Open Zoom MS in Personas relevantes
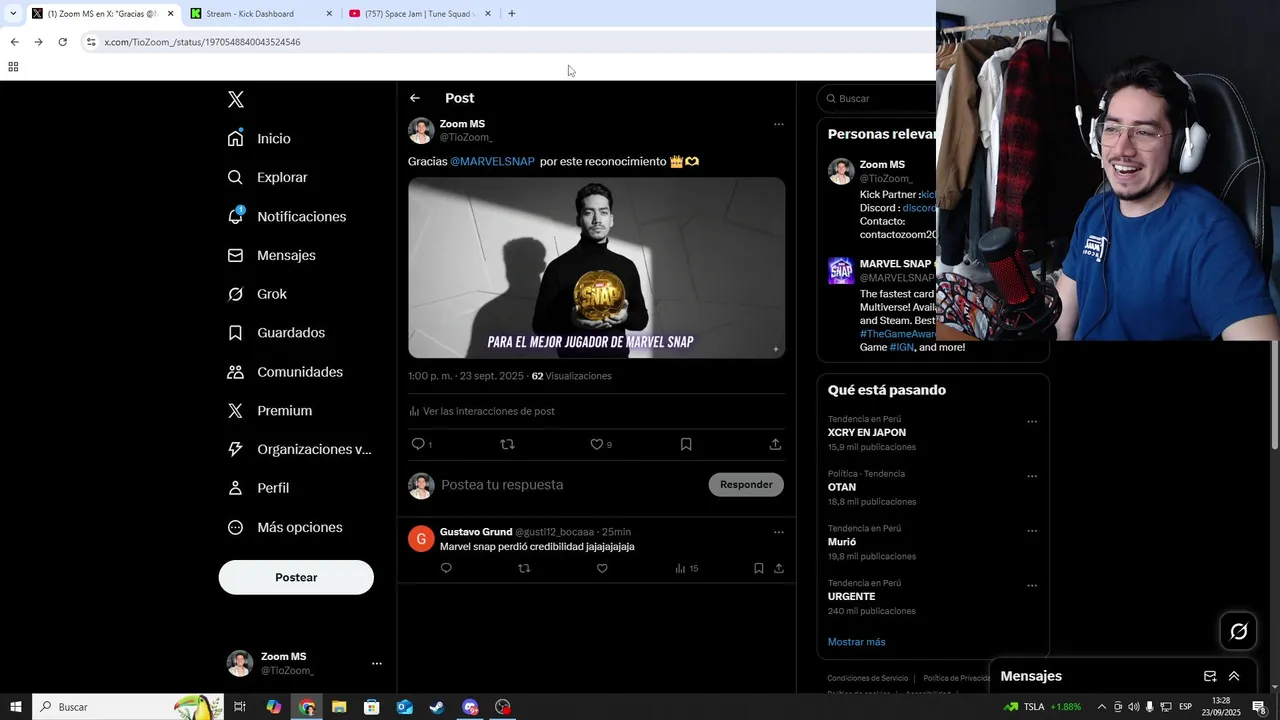The width and height of the screenshot is (1280, 720). [882, 164]
